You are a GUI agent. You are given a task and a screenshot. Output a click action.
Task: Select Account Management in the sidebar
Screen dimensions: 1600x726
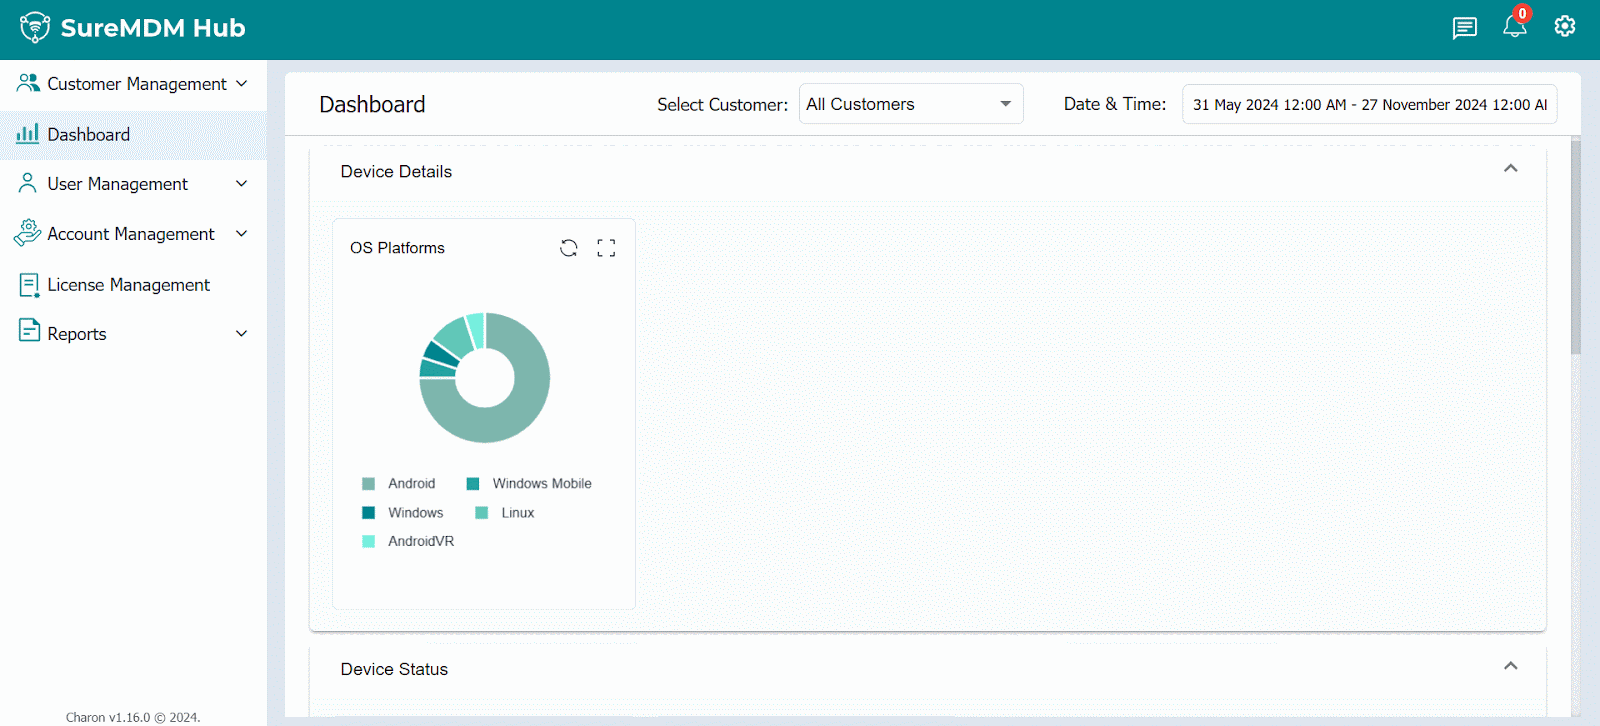click(133, 234)
